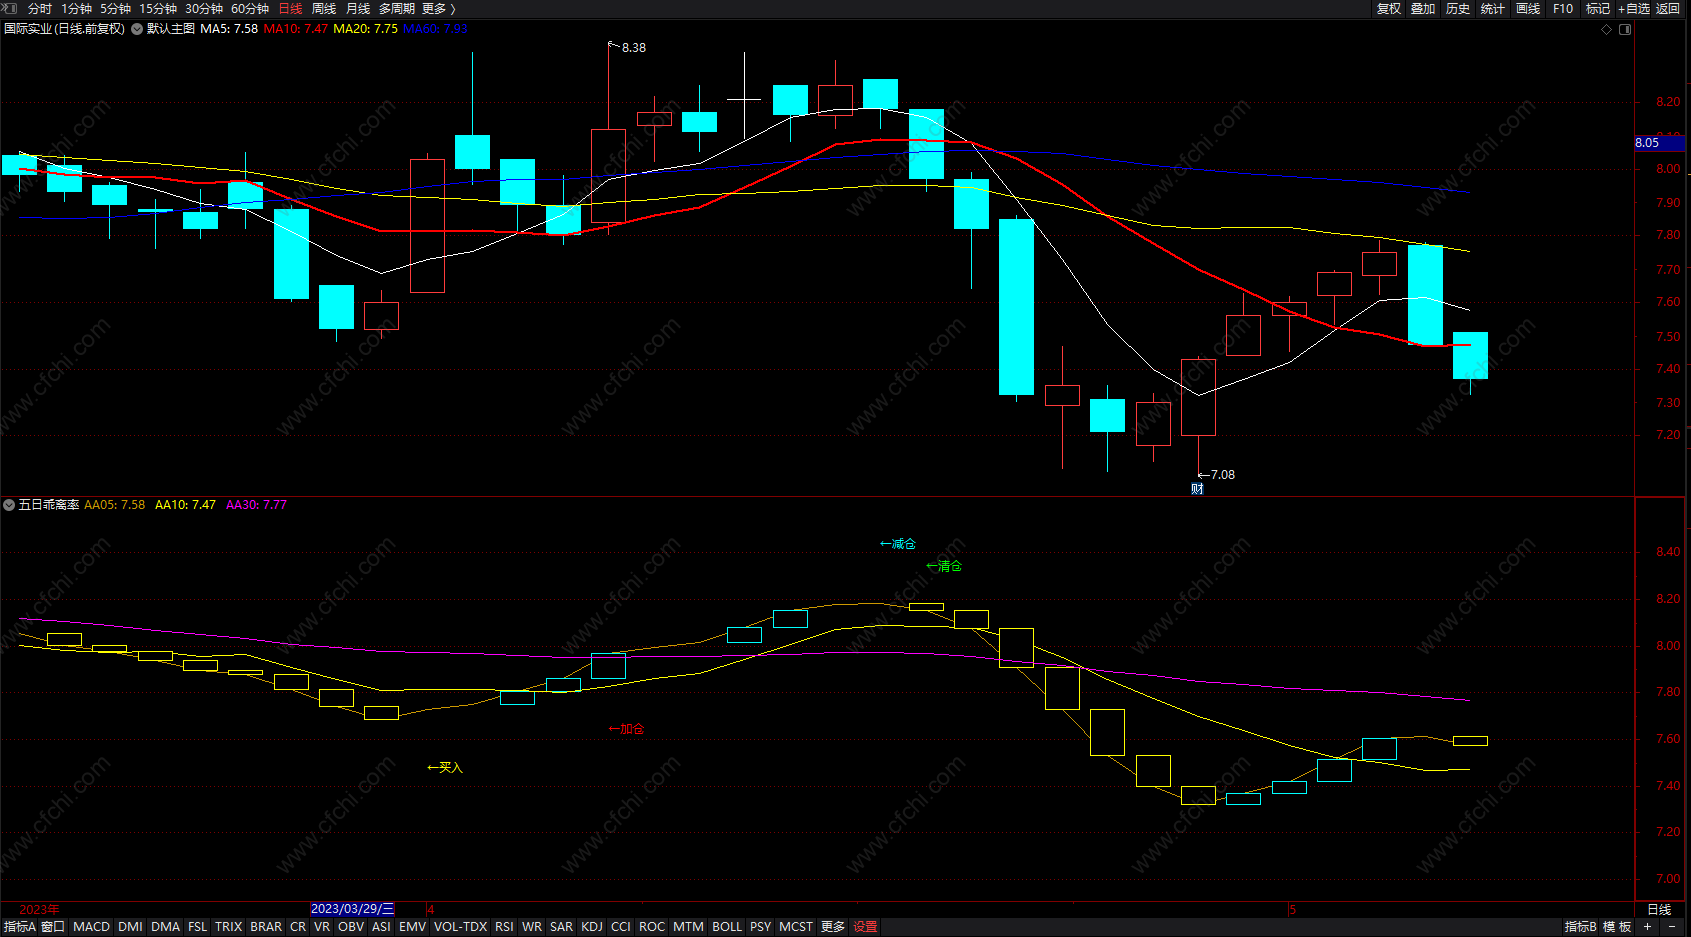Select the VR indicator
Viewport: 1691px width, 937px height.
point(322,927)
